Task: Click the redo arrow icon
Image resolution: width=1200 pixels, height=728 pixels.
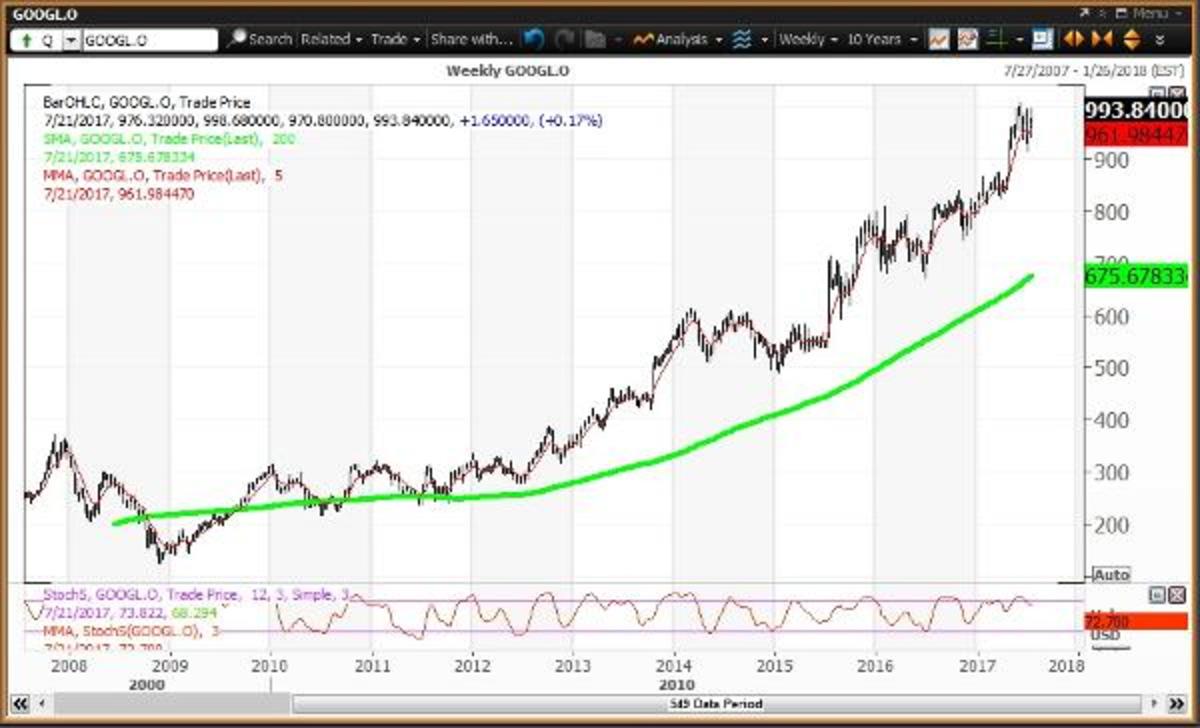Action: click(565, 39)
